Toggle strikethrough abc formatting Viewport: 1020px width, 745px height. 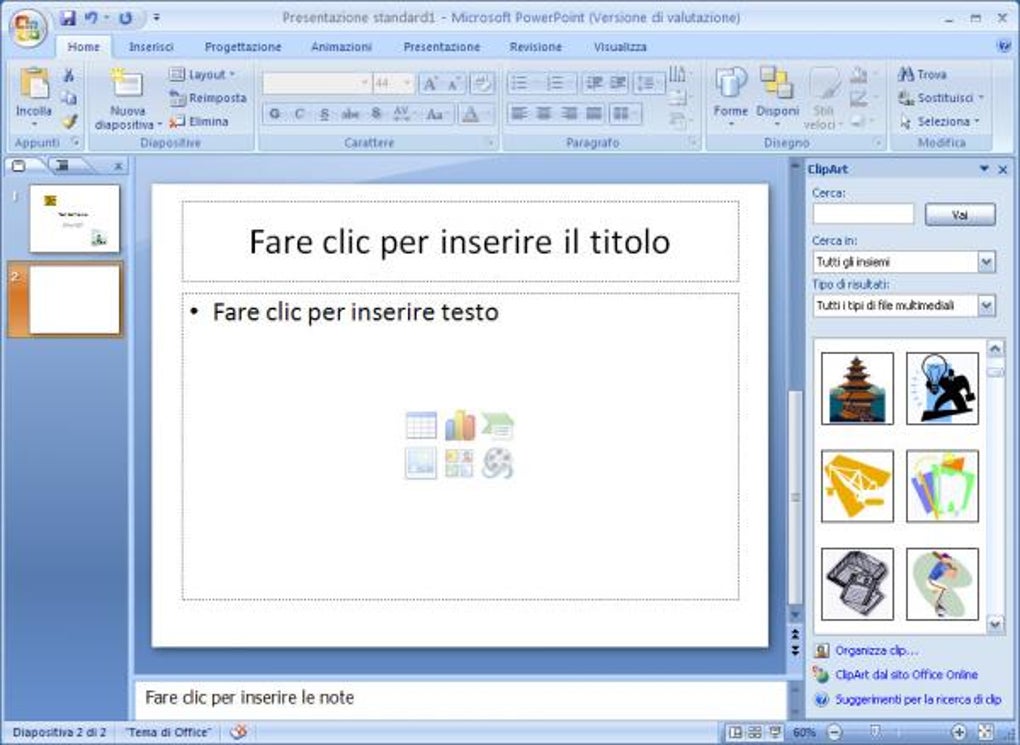pyautogui.click(x=350, y=115)
